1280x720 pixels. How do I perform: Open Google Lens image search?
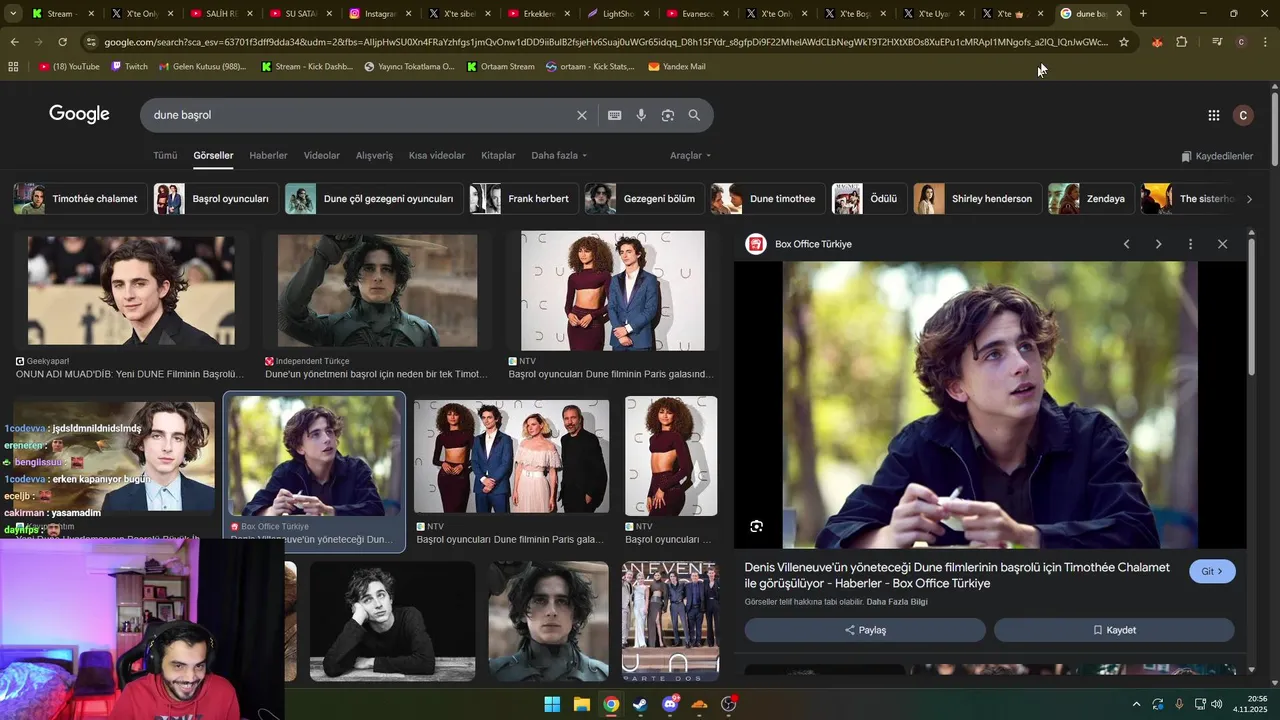point(668,115)
